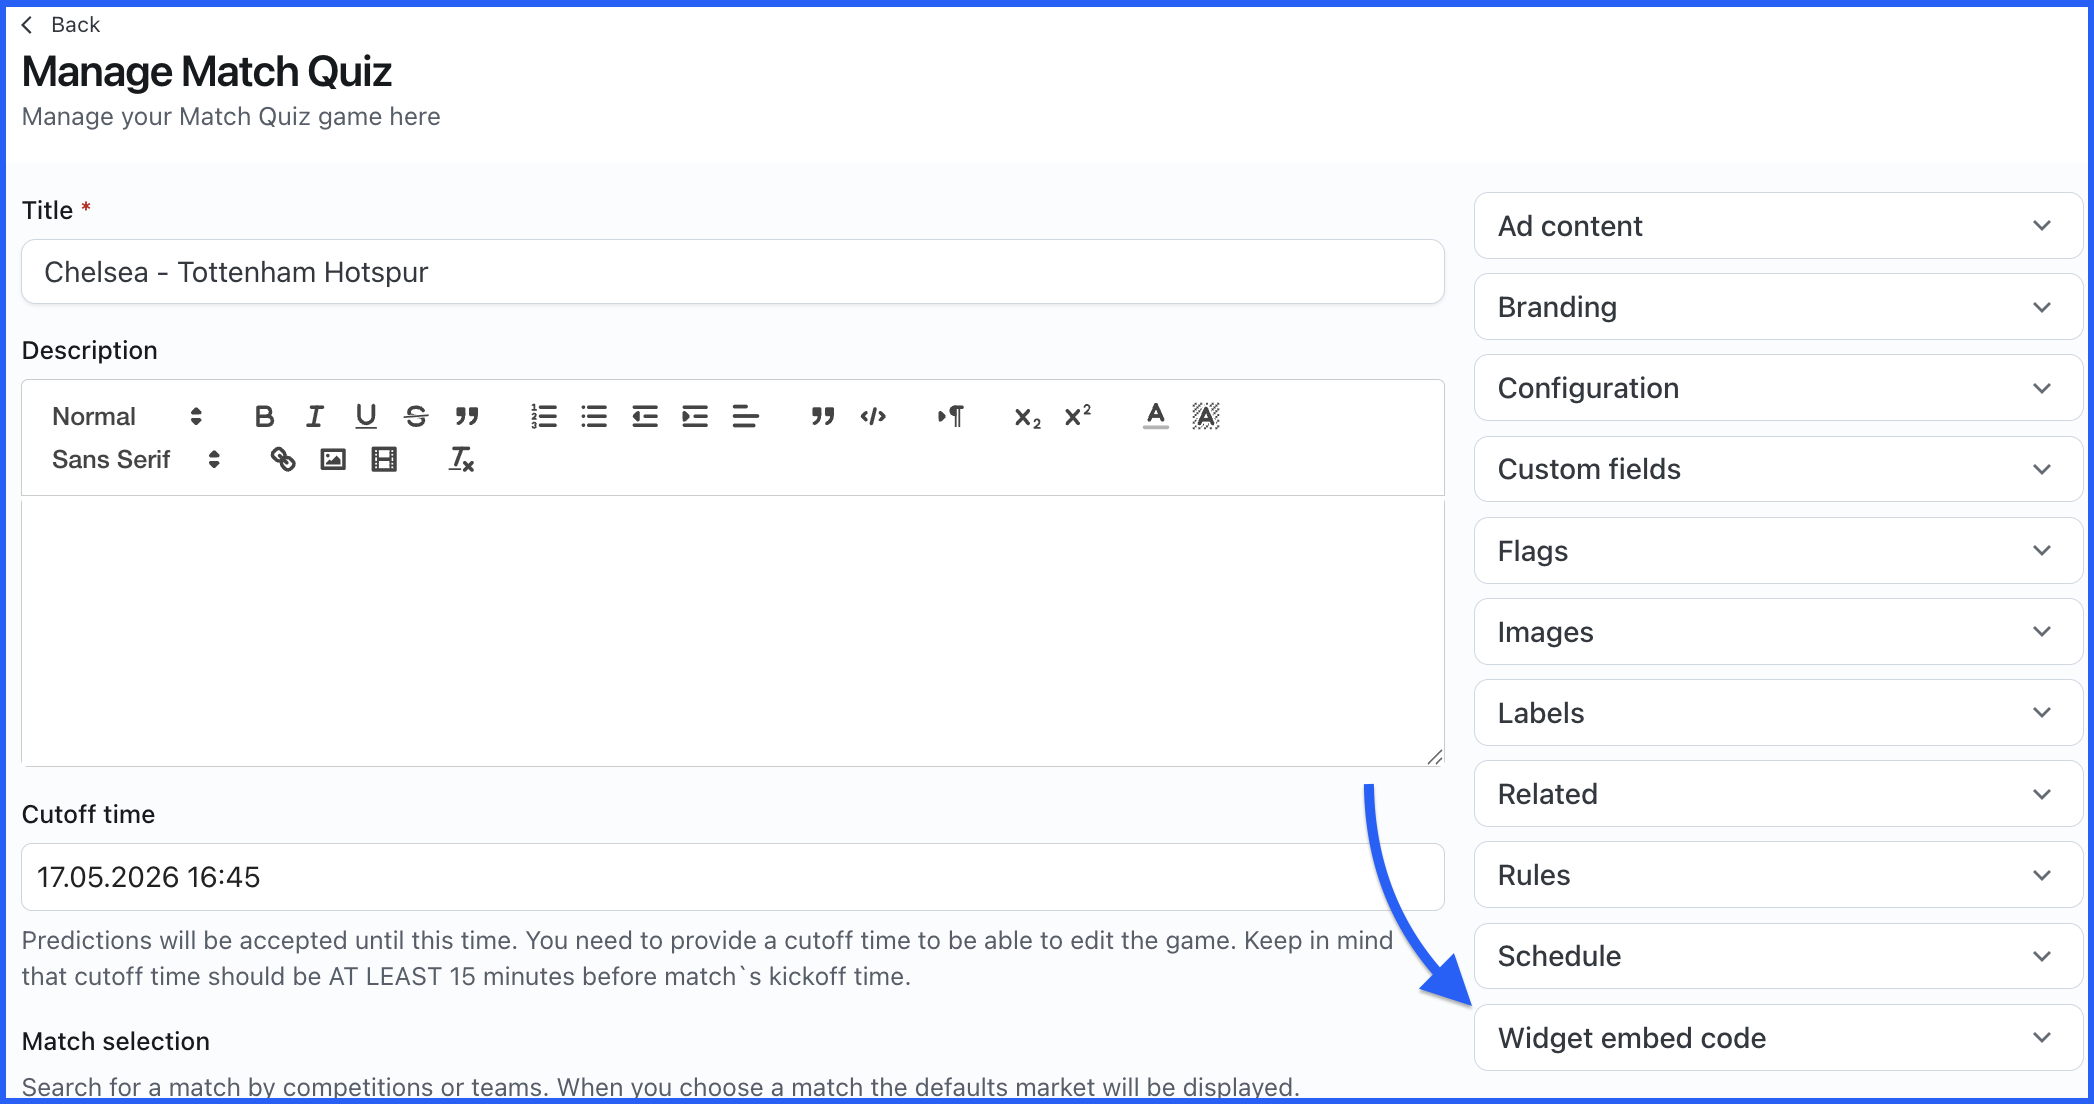Toggle bold formatting in description editor
Image resolution: width=2094 pixels, height=1104 pixels.
pos(264,416)
